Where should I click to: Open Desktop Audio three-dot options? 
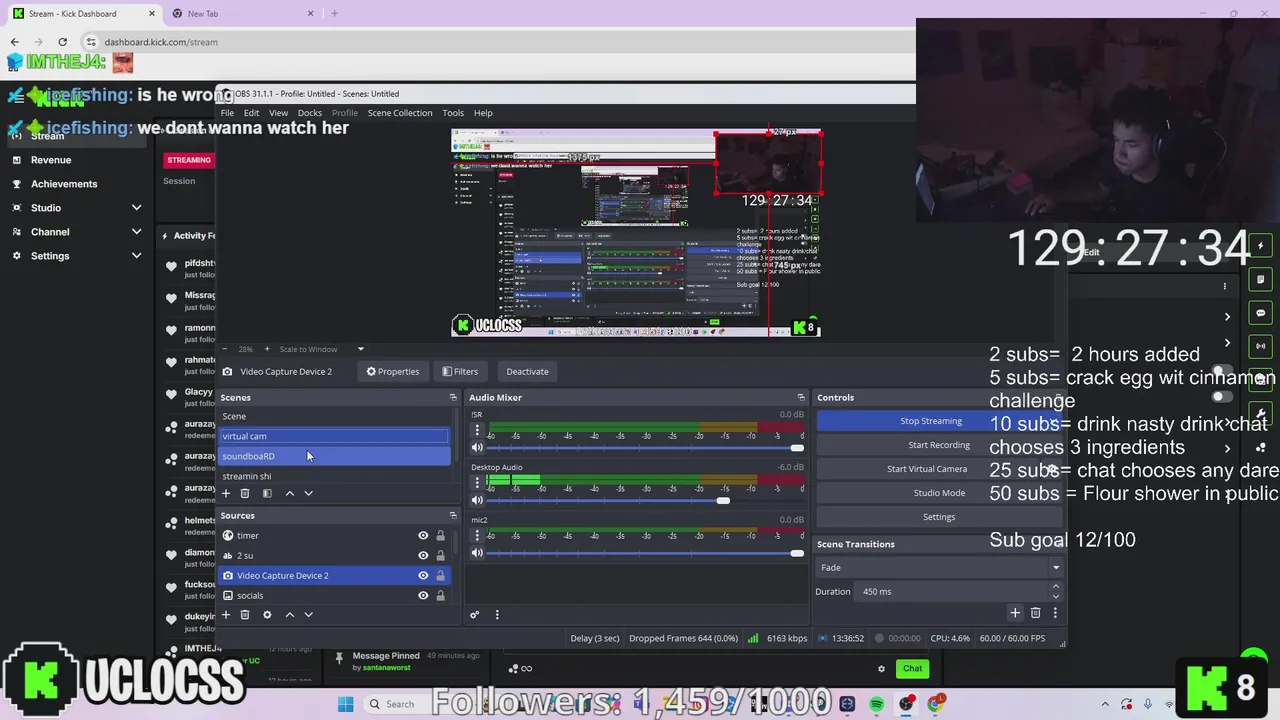coord(477,483)
